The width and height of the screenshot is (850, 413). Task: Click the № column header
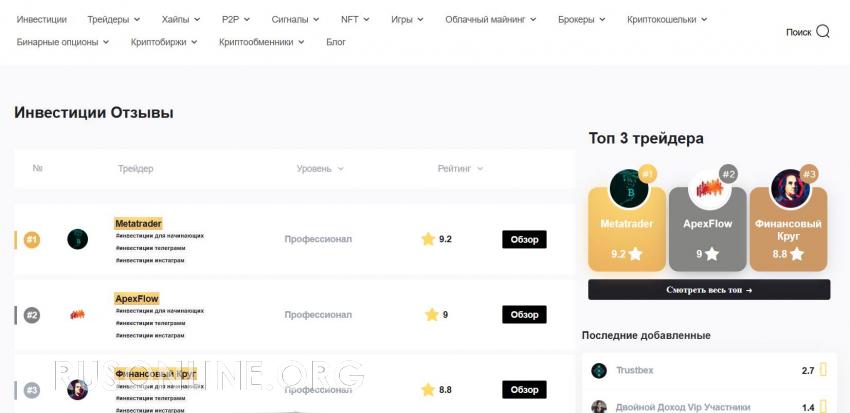click(37, 169)
